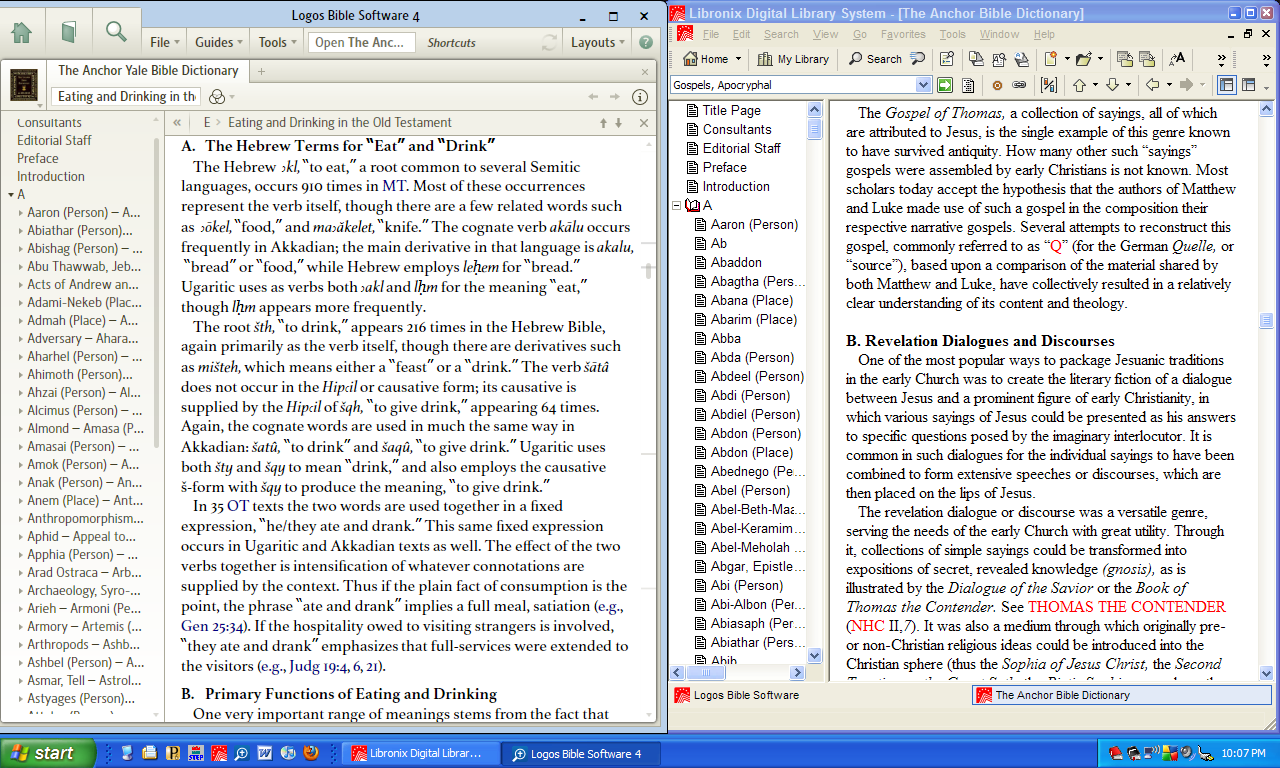Image resolution: width=1280 pixels, height=768 pixels.
Task: Open the Favorites menu in Libronix
Action: pos(903,34)
